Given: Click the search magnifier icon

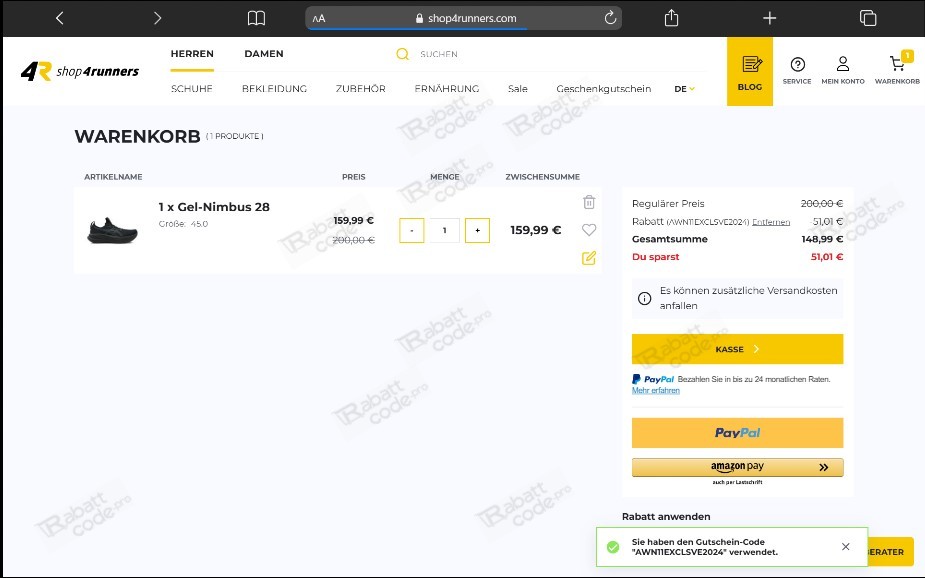Looking at the screenshot, I should pyautogui.click(x=402, y=54).
